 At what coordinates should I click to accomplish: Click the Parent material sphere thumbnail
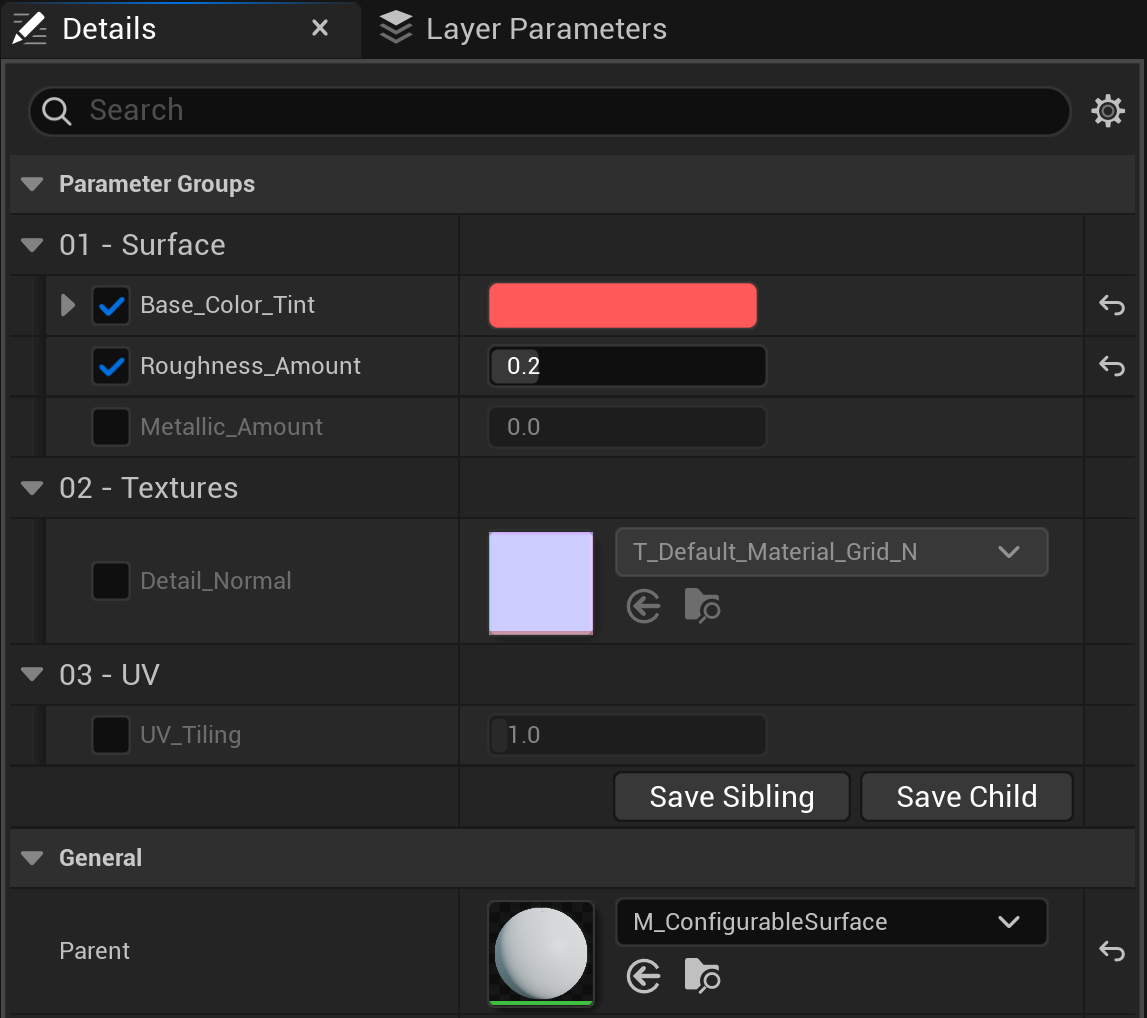(x=541, y=954)
